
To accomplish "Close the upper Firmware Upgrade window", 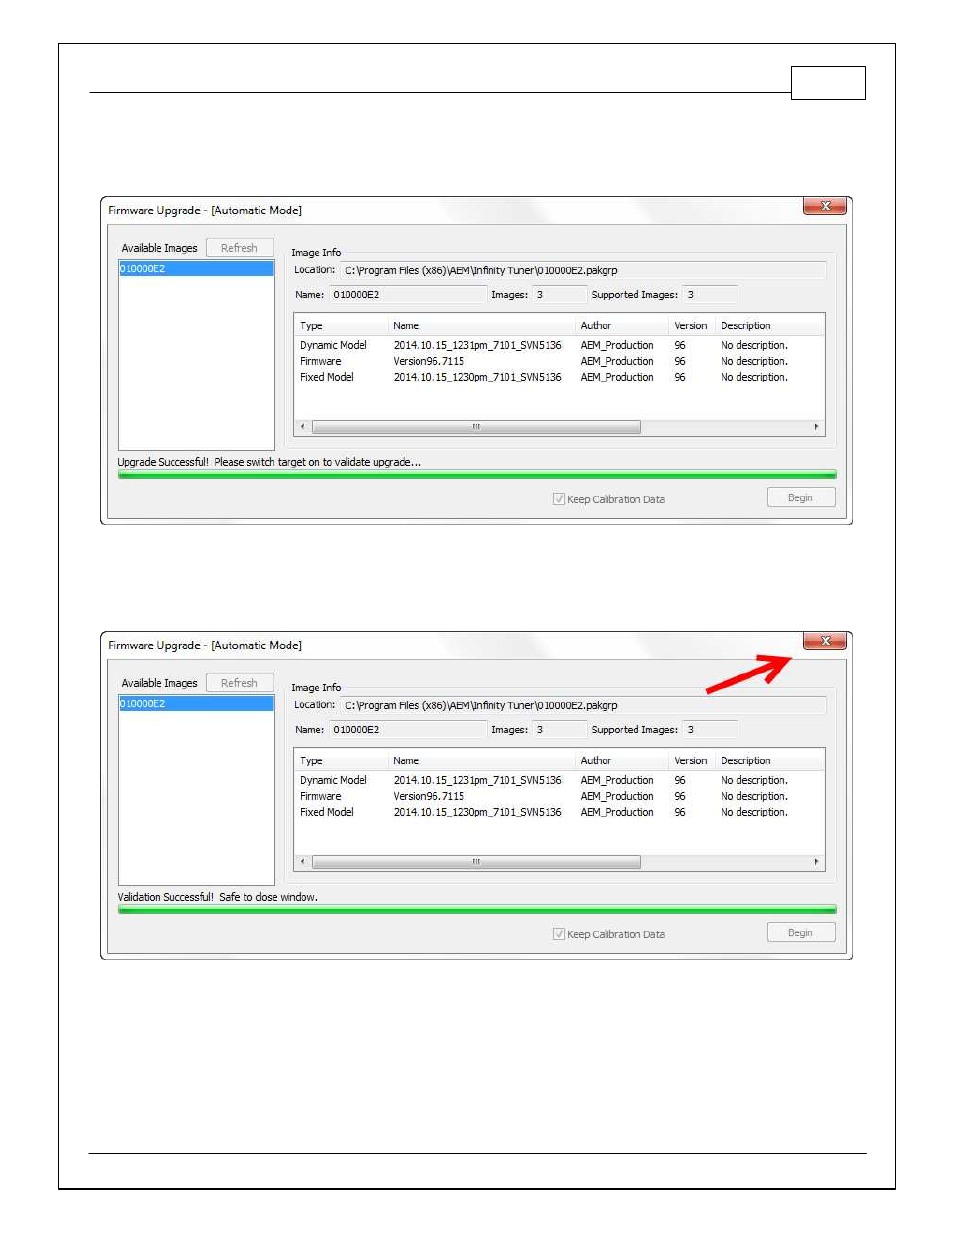I will click(x=825, y=206).
